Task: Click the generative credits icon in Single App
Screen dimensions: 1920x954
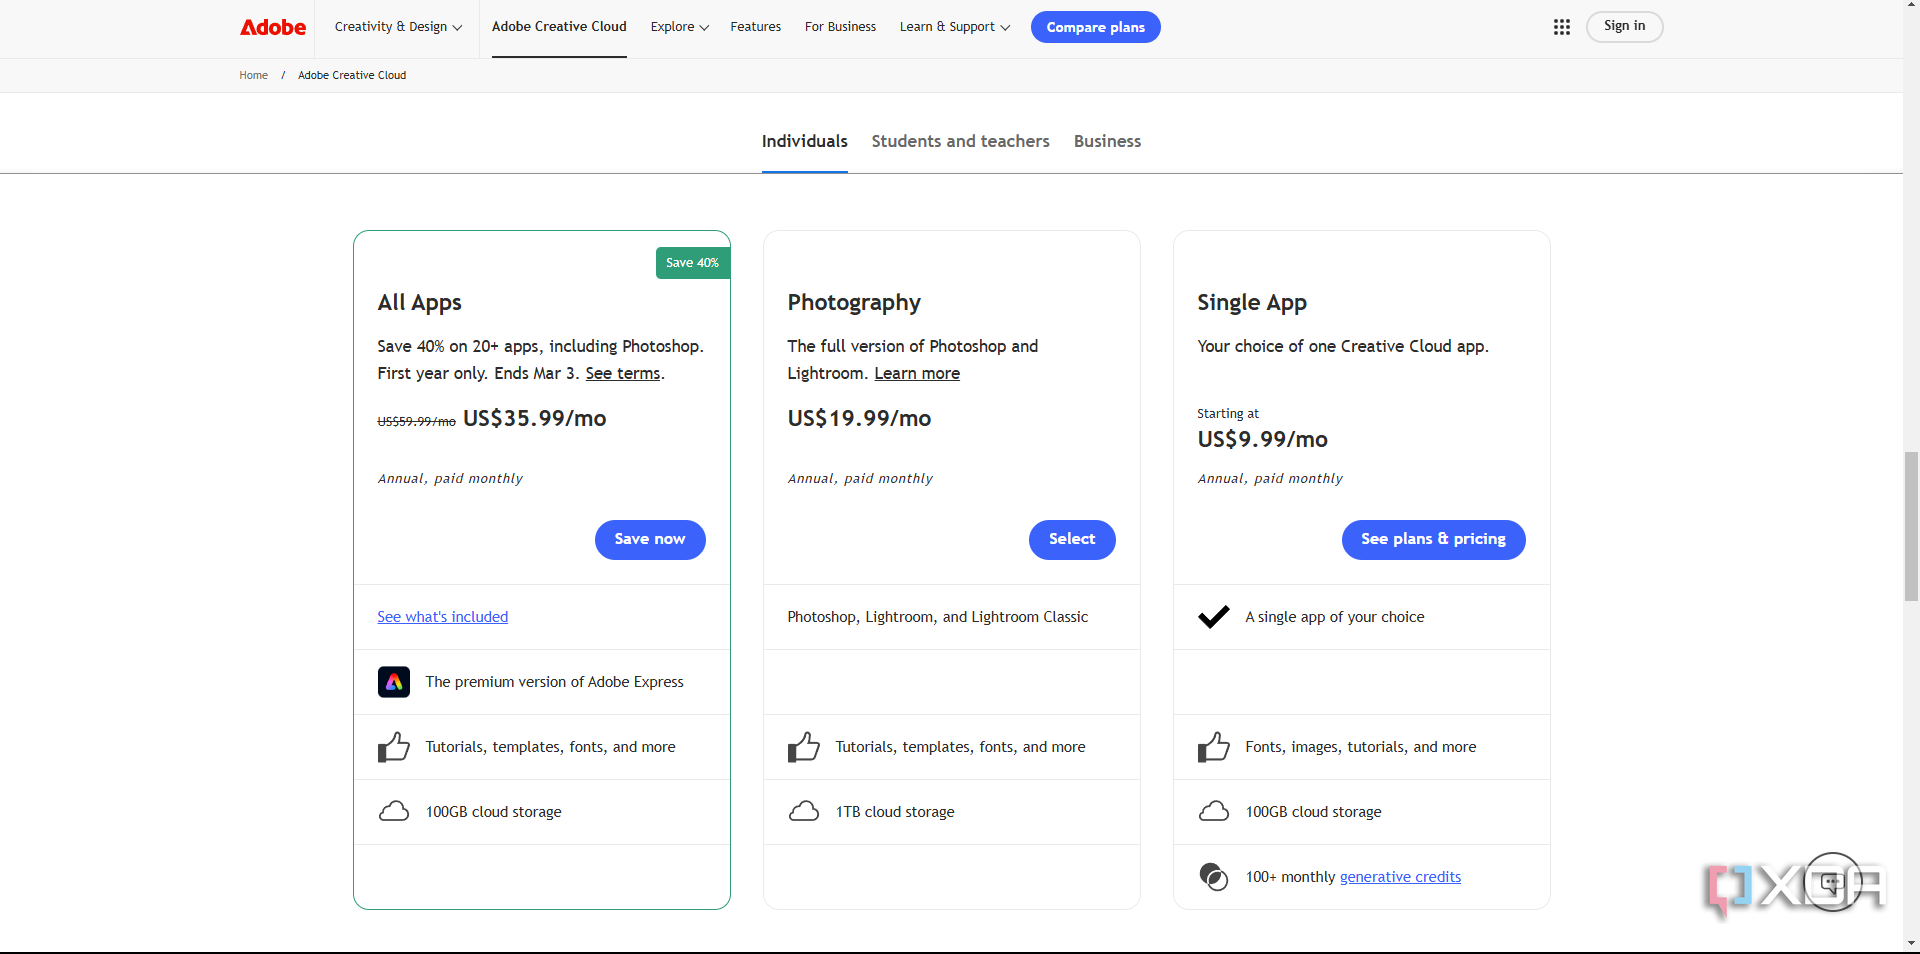Action: point(1213,877)
